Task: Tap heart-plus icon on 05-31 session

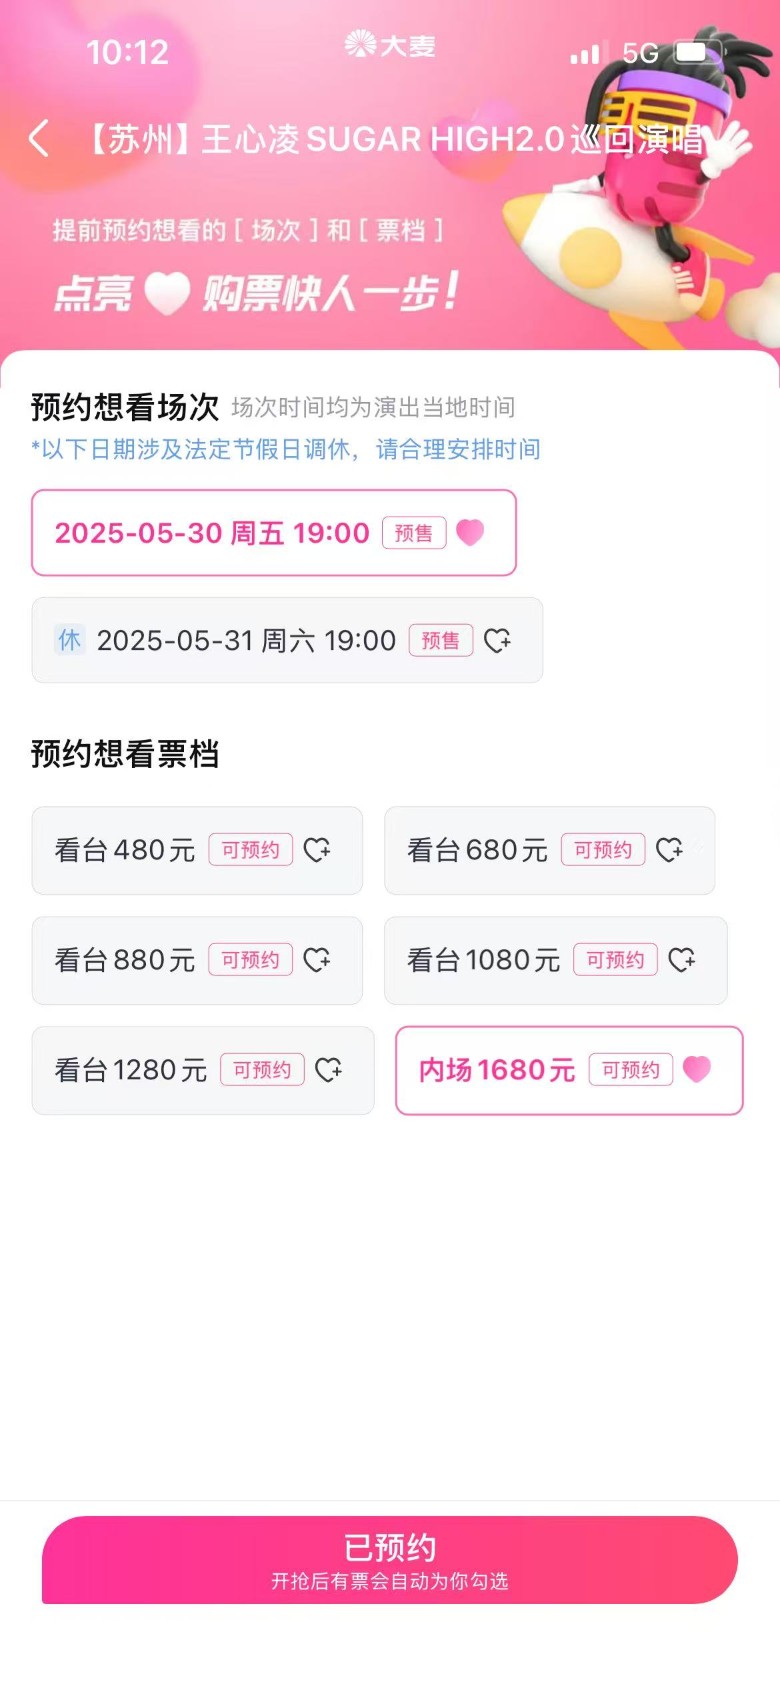Action: 497,640
